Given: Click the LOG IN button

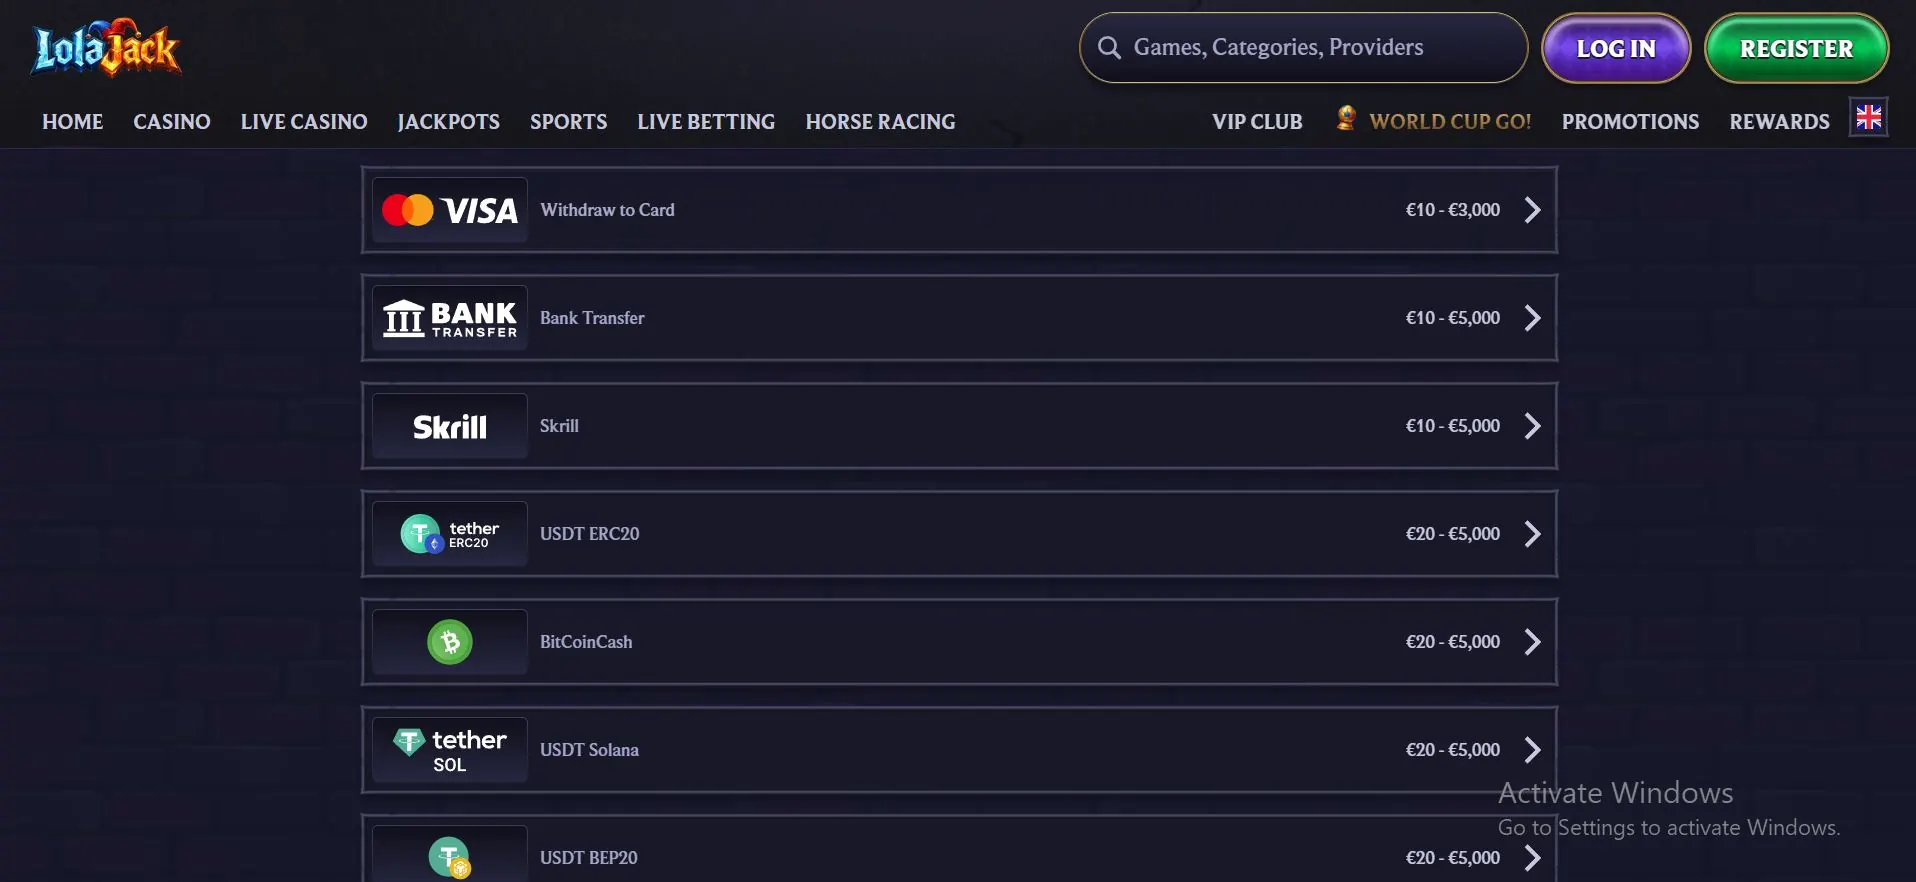Looking at the screenshot, I should tap(1616, 48).
